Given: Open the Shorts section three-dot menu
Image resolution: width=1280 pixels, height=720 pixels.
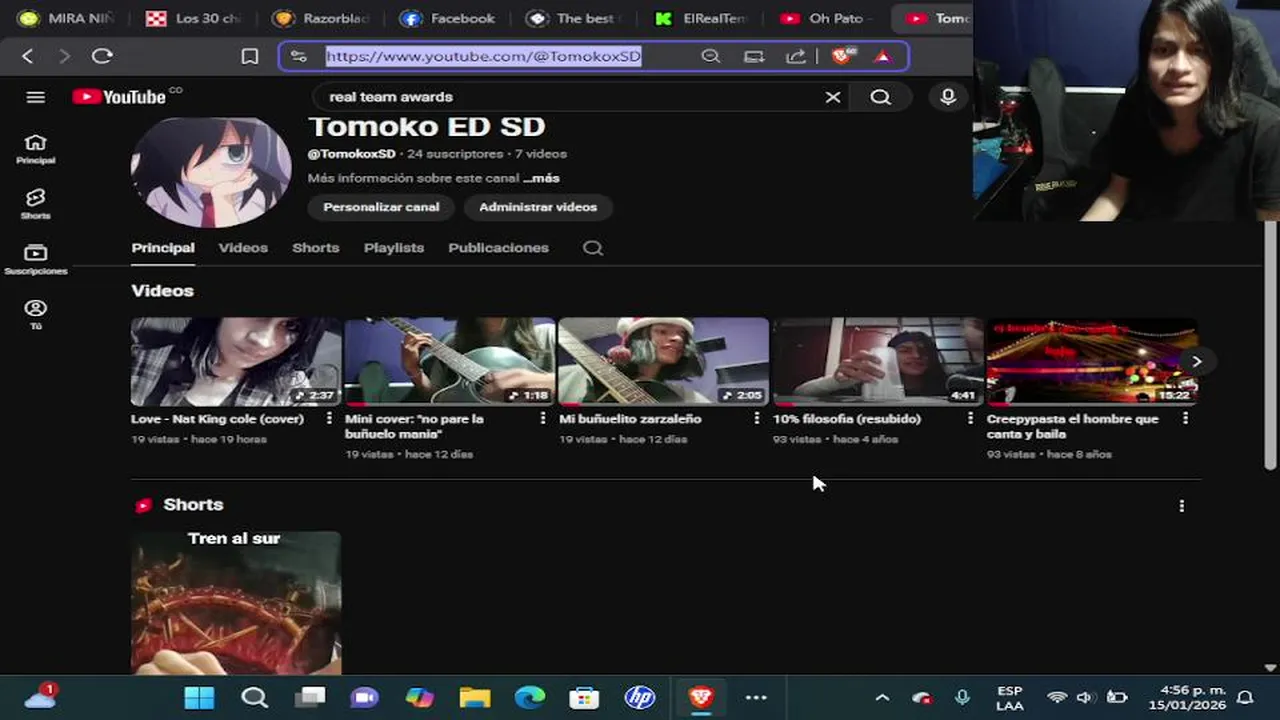Looking at the screenshot, I should click(1182, 506).
